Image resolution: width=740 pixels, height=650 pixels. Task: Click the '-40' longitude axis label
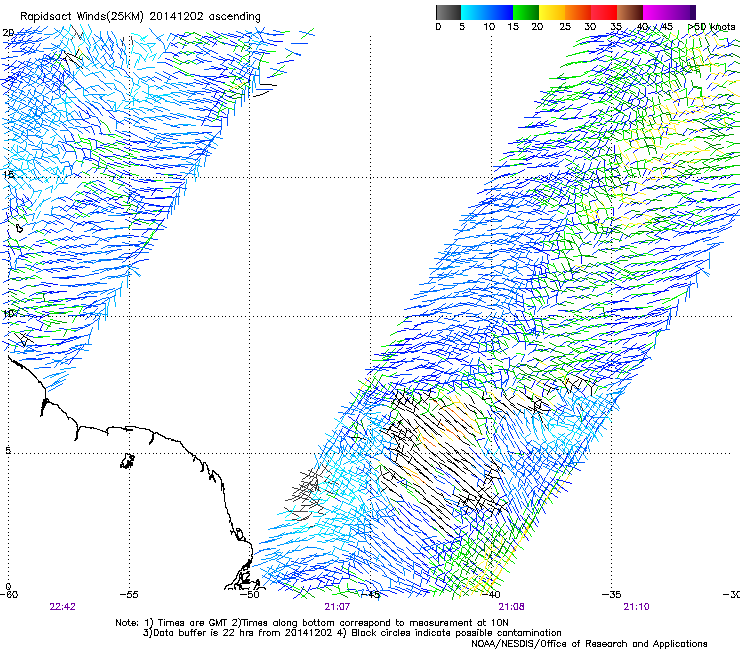coord(491,594)
